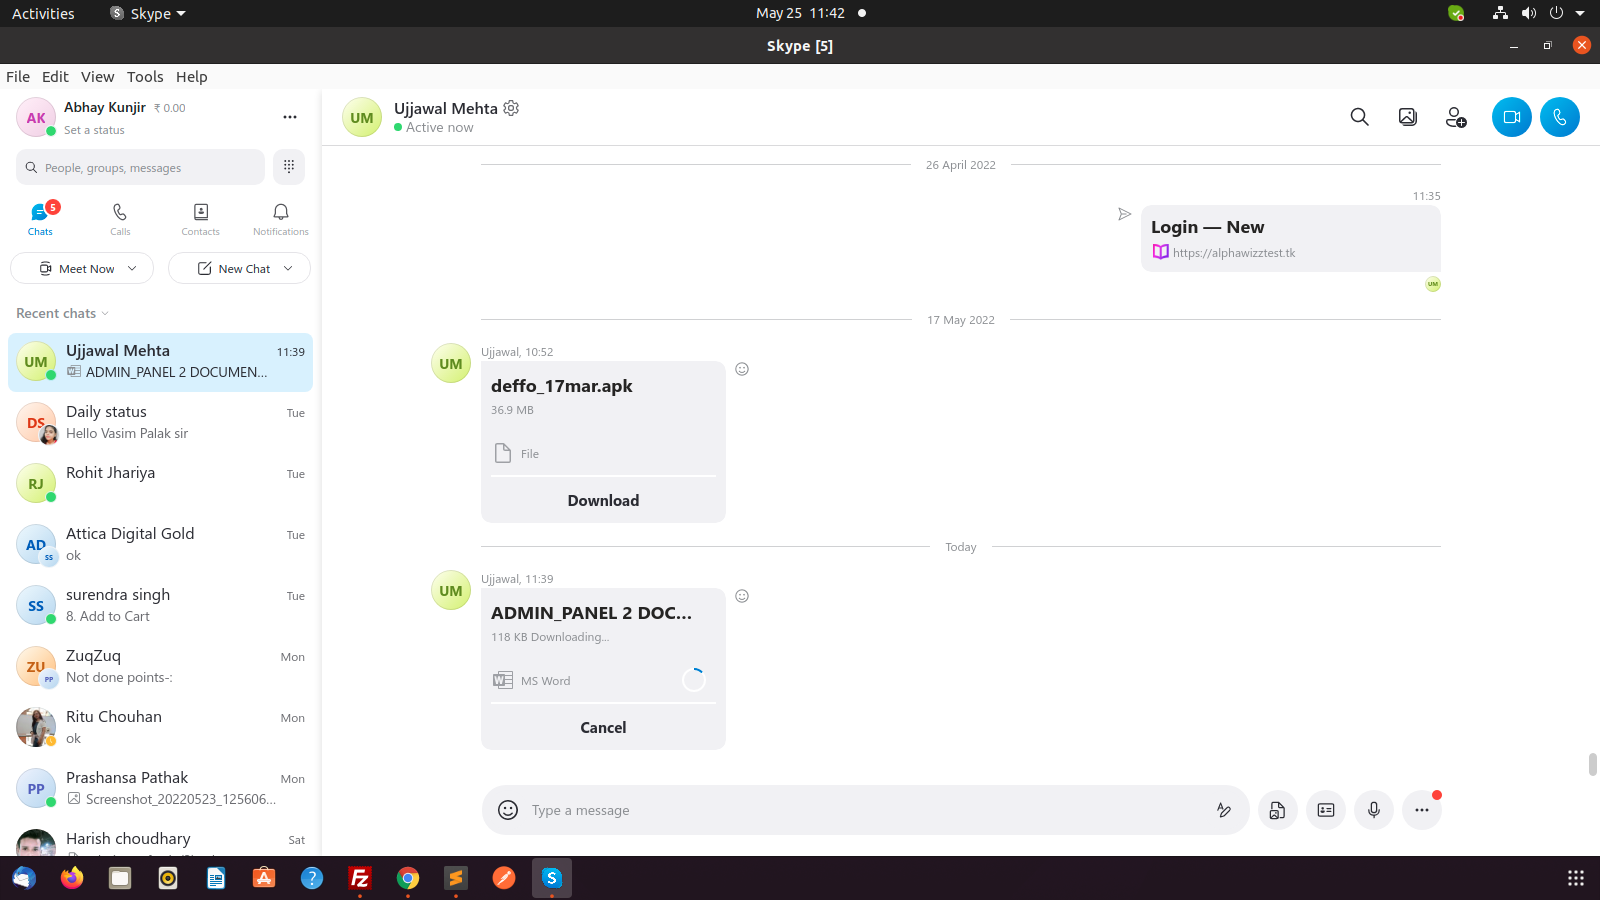
Task: Click the volume icon in system tray
Action: [x=1528, y=13]
